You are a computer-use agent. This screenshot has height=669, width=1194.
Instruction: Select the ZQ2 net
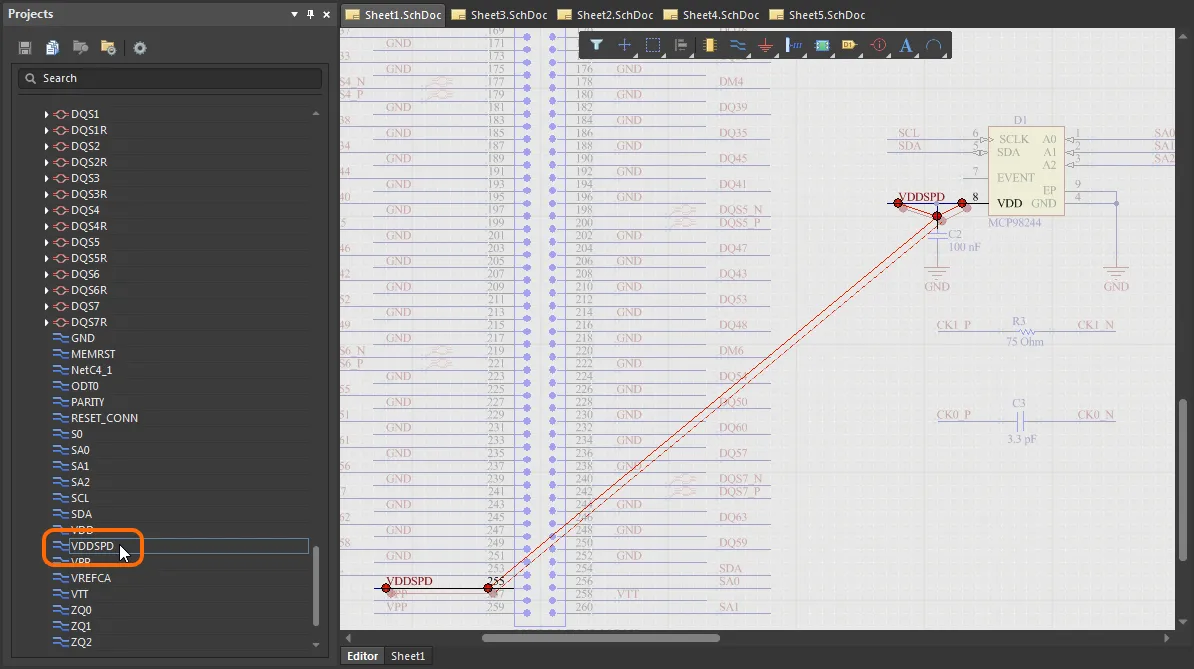(x=81, y=642)
